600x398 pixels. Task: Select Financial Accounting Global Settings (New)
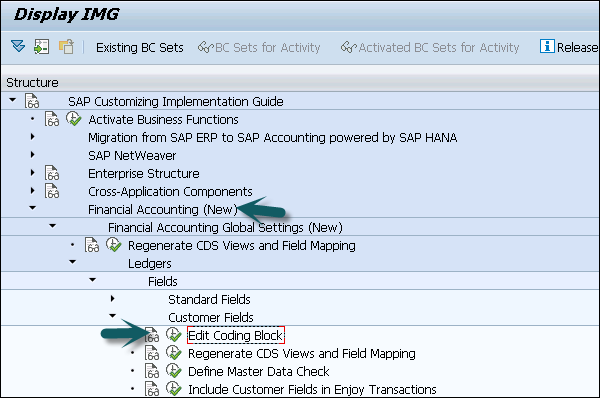225,227
